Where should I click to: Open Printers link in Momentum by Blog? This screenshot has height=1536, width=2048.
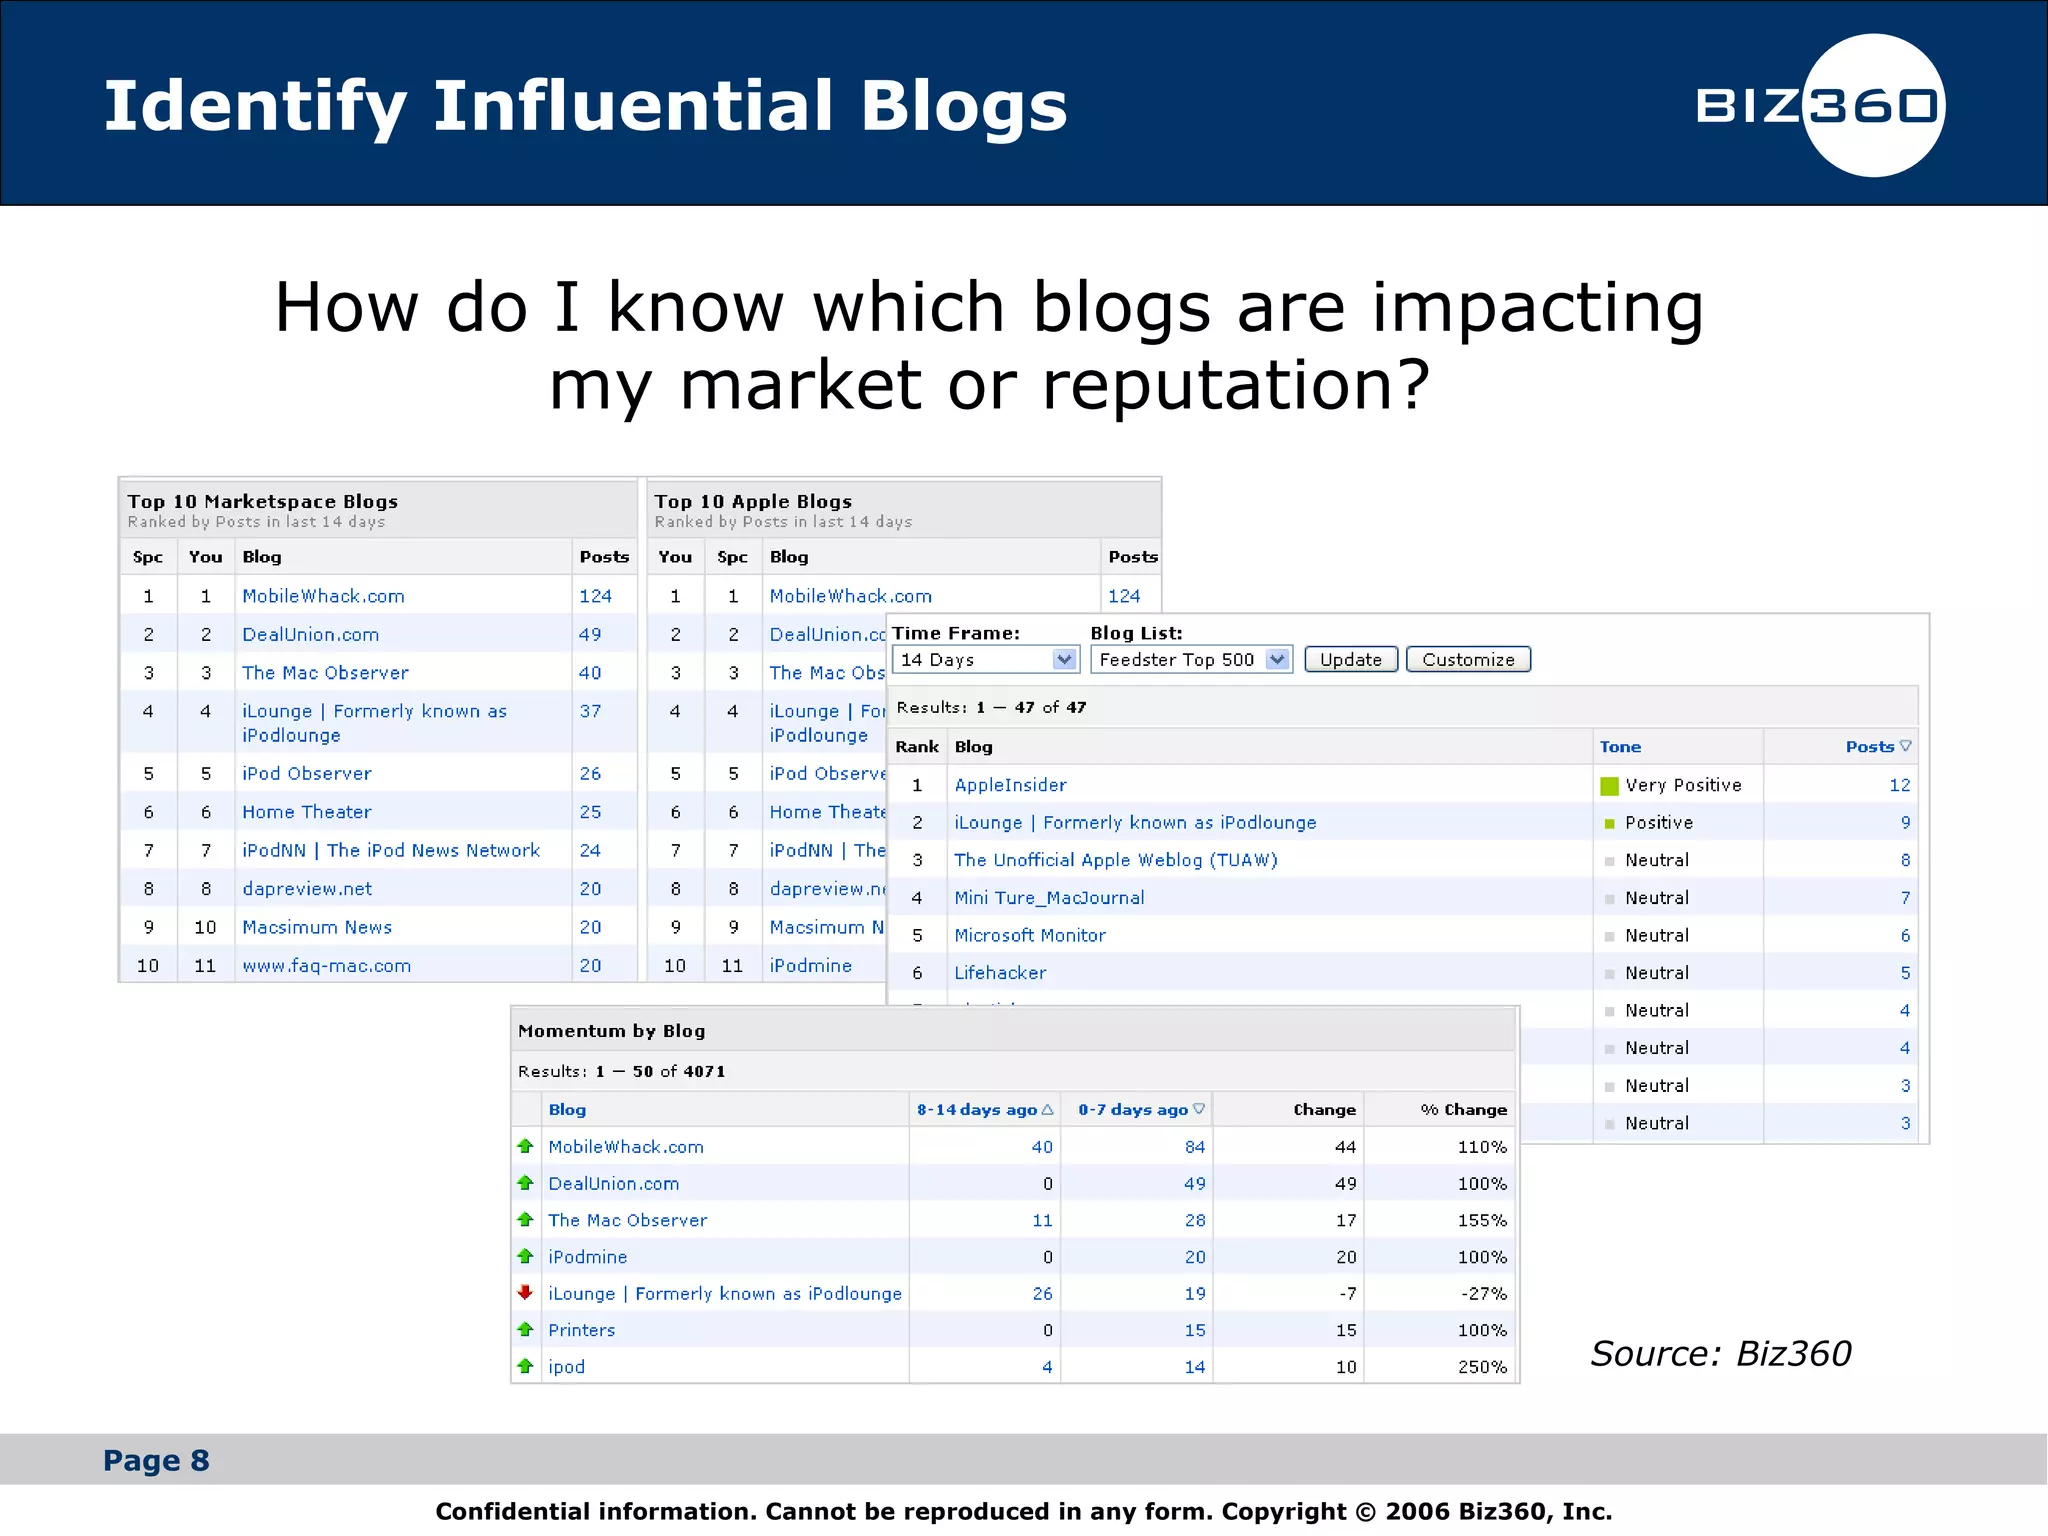pos(581,1330)
